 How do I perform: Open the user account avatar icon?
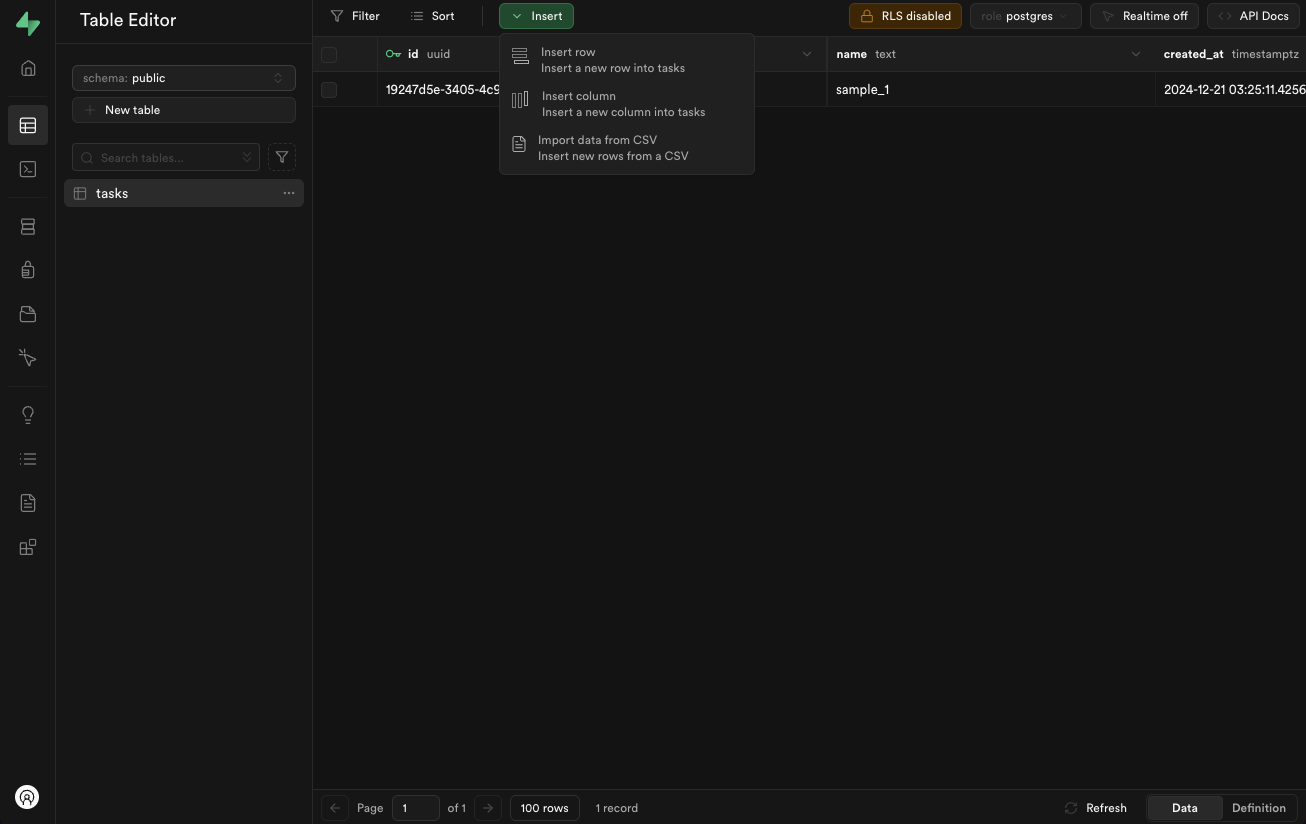point(28,797)
